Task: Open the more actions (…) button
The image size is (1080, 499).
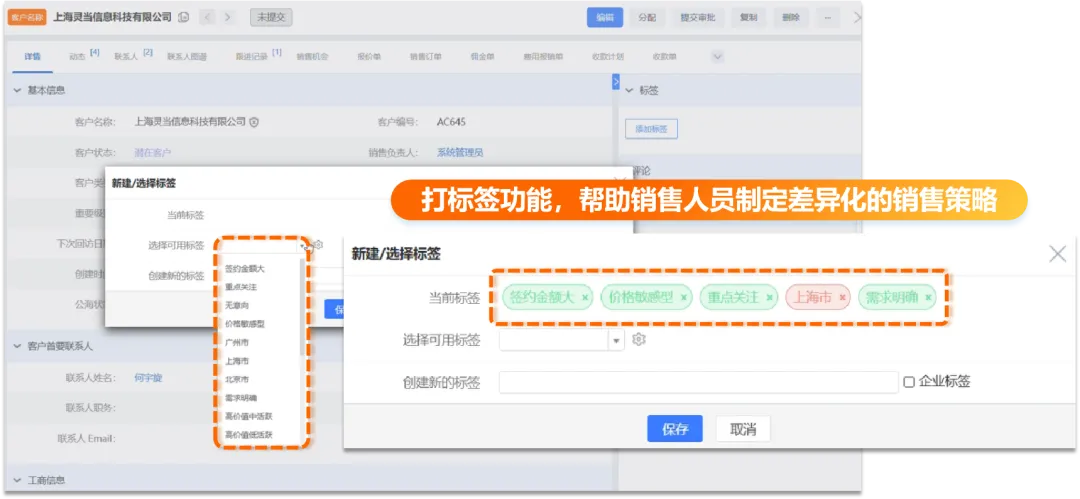Action: click(826, 17)
